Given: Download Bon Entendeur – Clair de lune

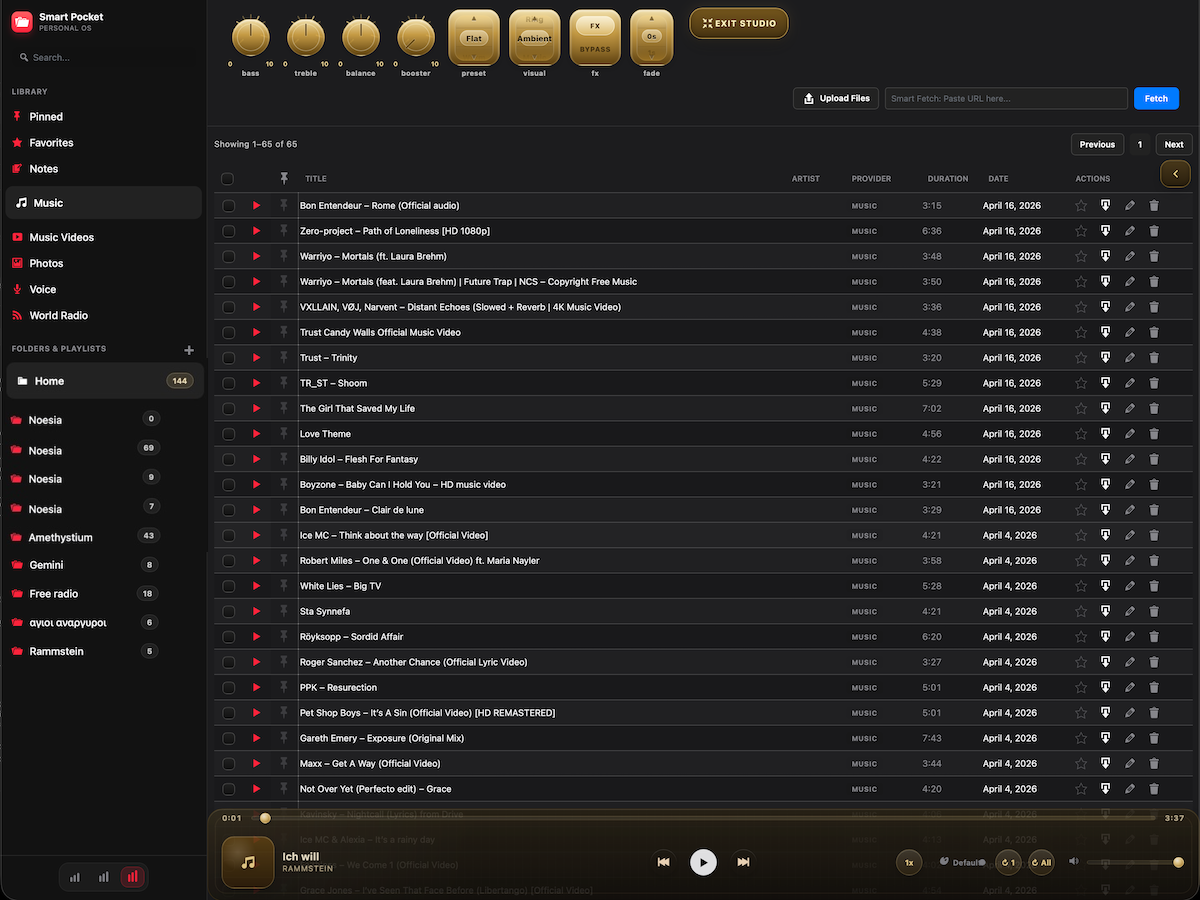Looking at the screenshot, I should click(1105, 510).
